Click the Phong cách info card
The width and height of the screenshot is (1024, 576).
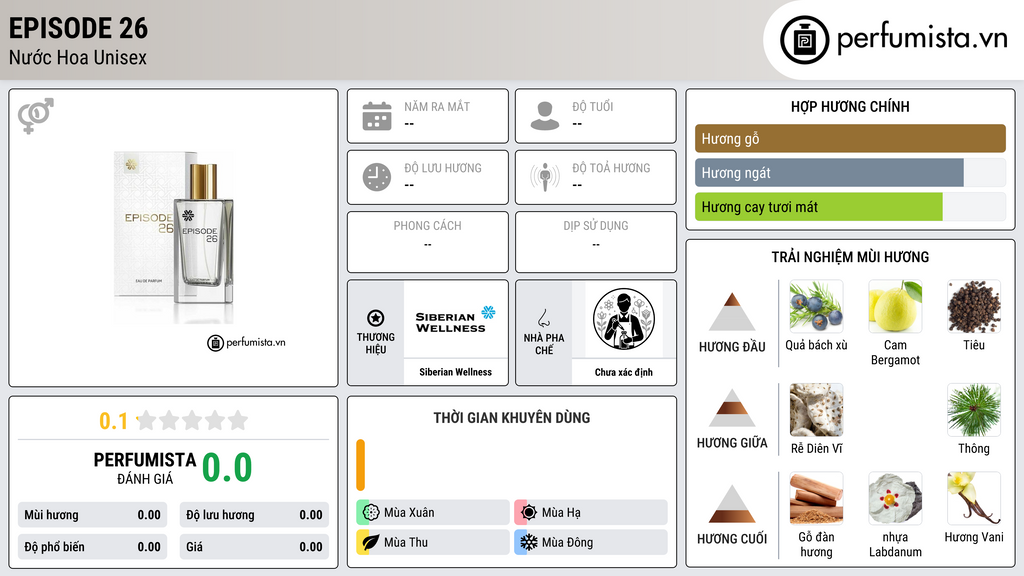click(x=428, y=242)
